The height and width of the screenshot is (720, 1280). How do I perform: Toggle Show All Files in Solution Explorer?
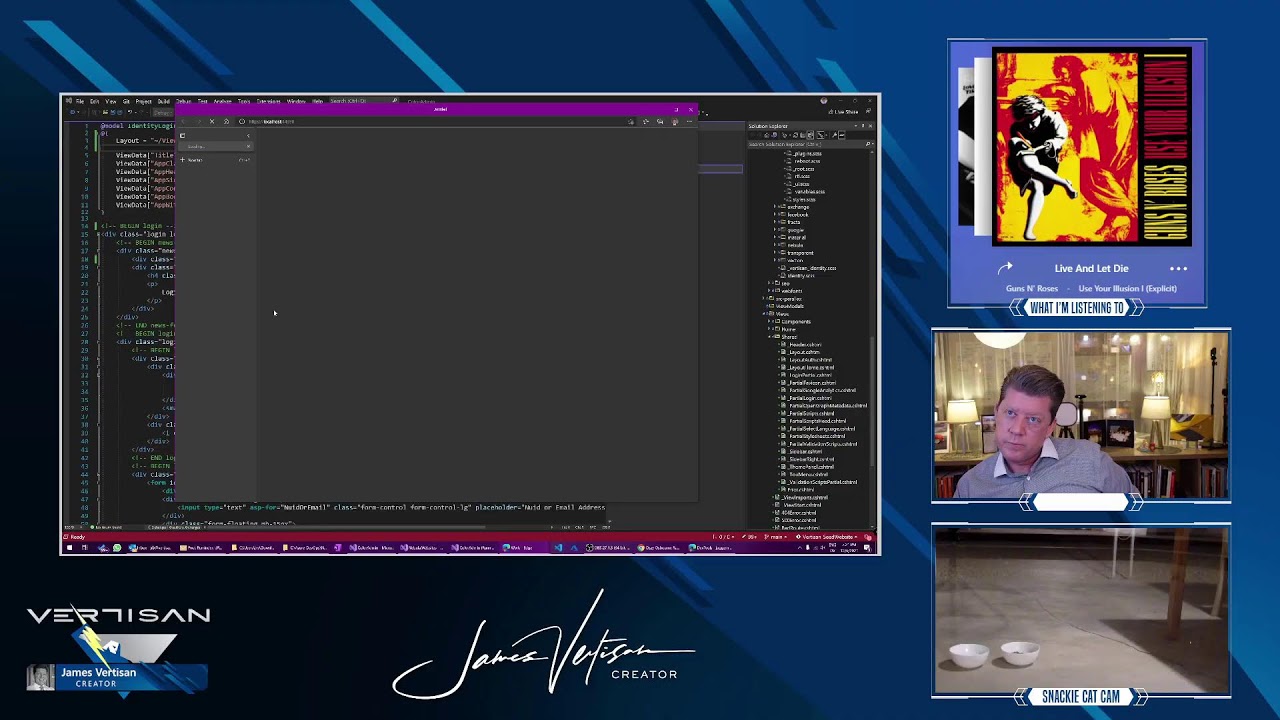810,135
